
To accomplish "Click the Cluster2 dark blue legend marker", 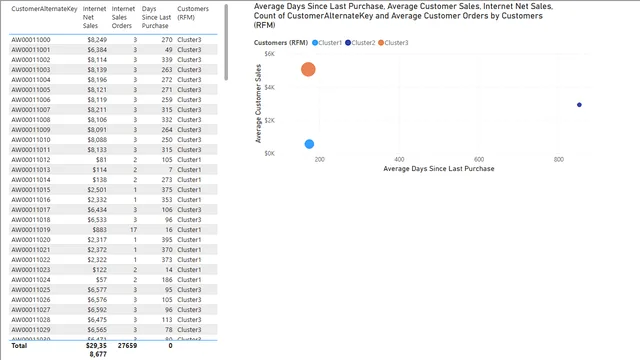I will (348, 42).
